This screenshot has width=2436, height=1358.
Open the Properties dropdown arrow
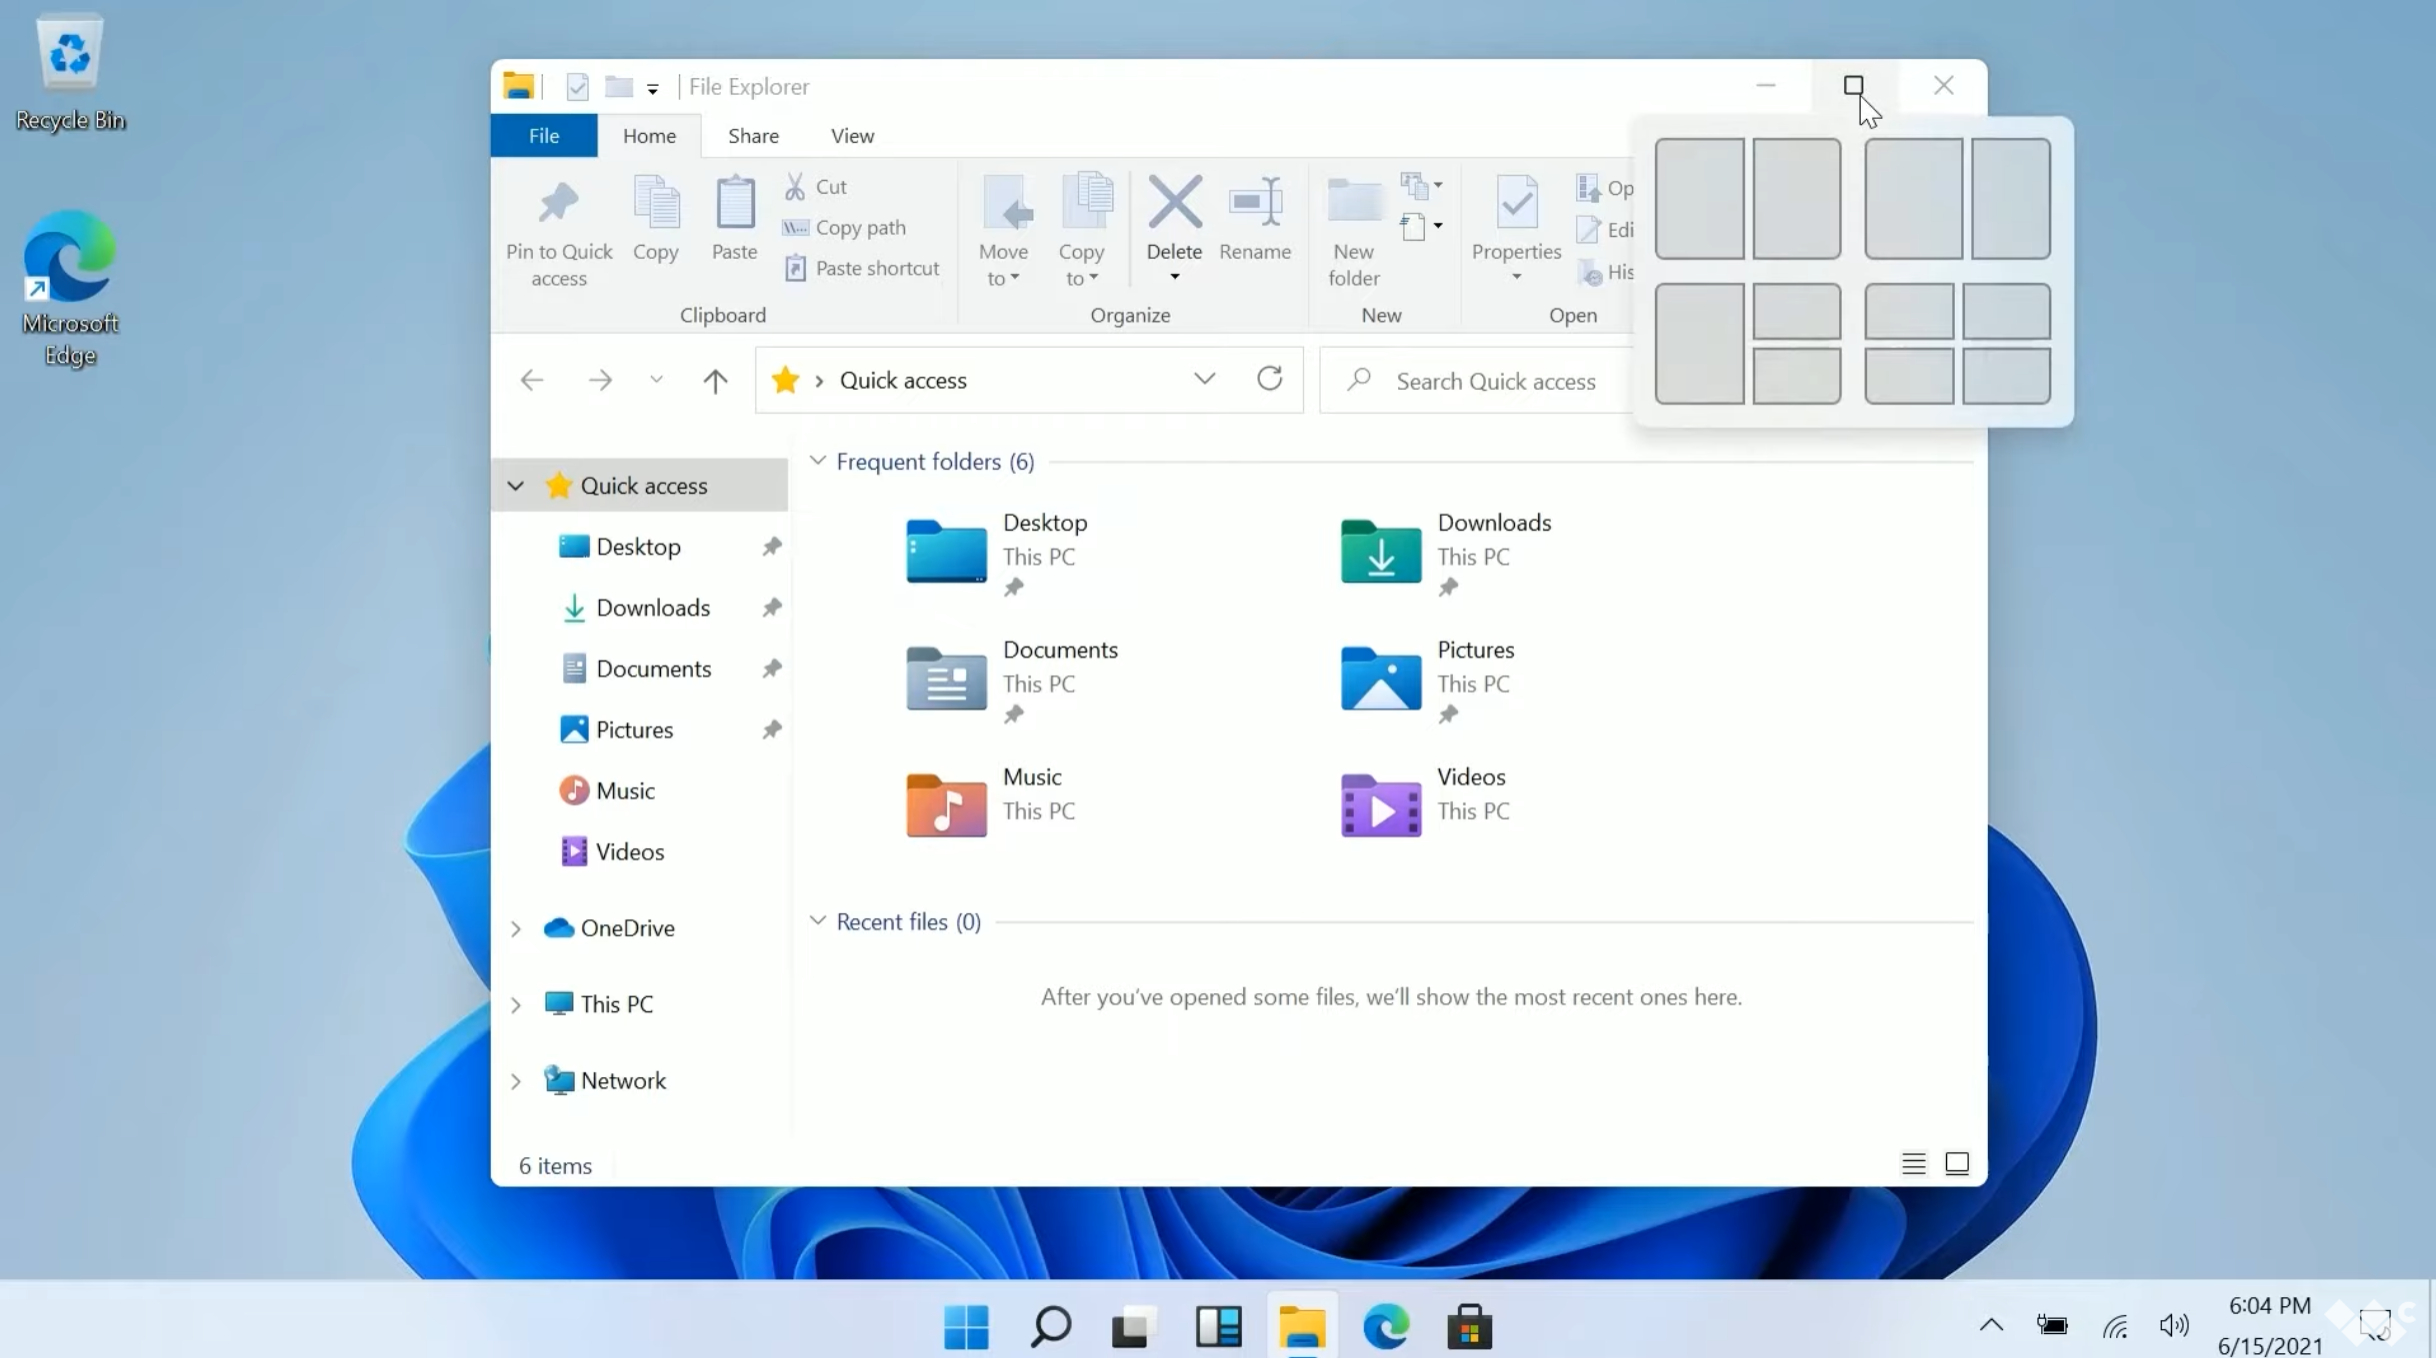click(1516, 277)
